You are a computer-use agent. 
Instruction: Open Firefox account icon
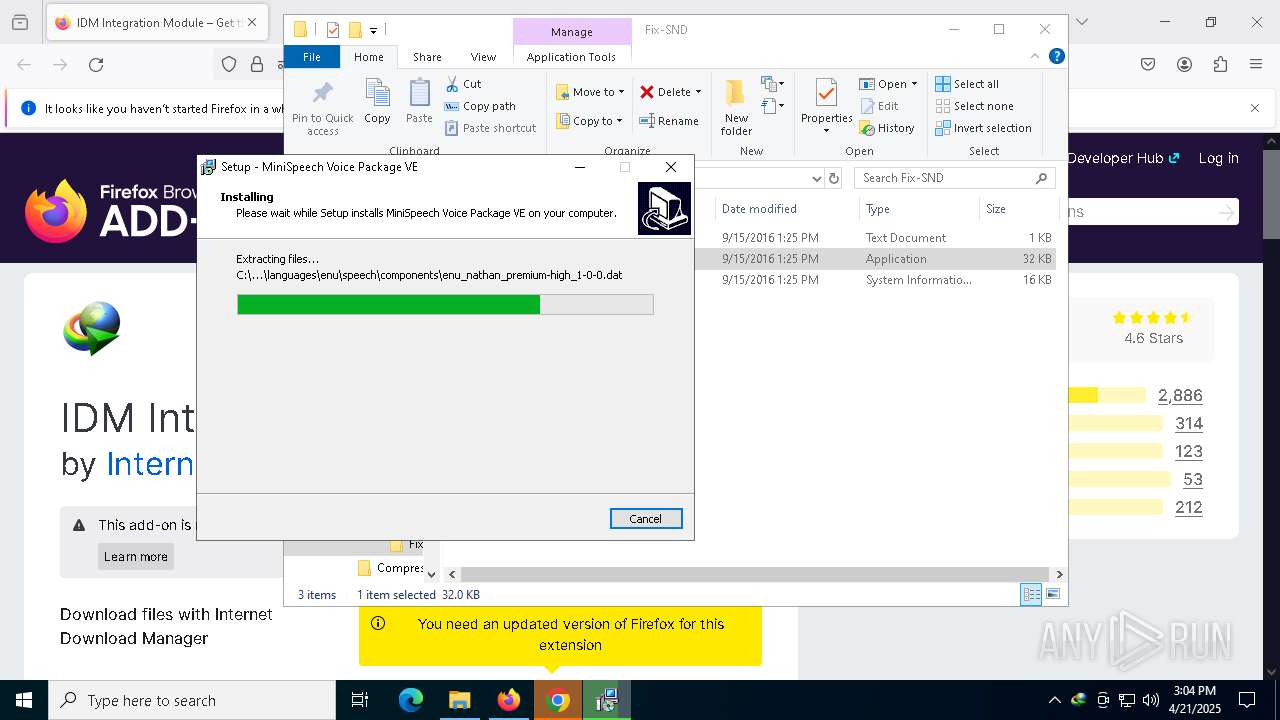[1184, 65]
